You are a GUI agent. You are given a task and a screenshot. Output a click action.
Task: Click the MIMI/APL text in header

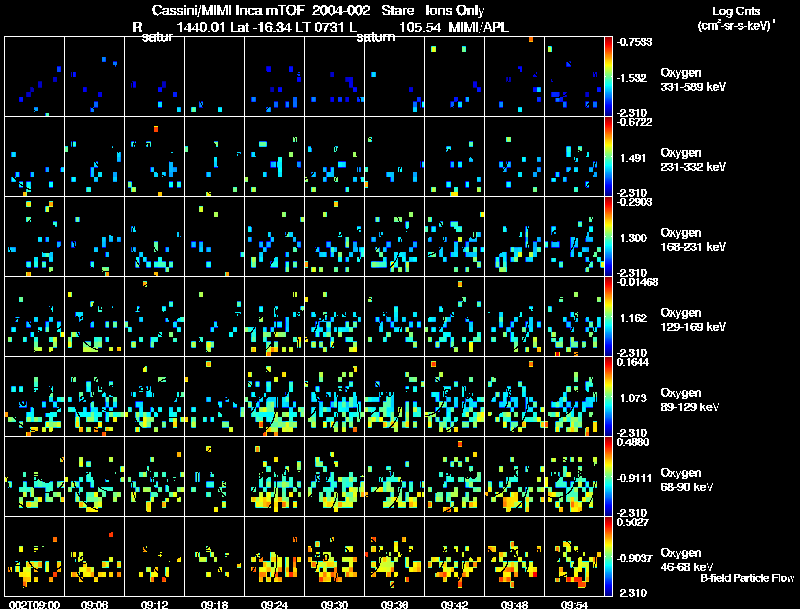tap(479, 27)
